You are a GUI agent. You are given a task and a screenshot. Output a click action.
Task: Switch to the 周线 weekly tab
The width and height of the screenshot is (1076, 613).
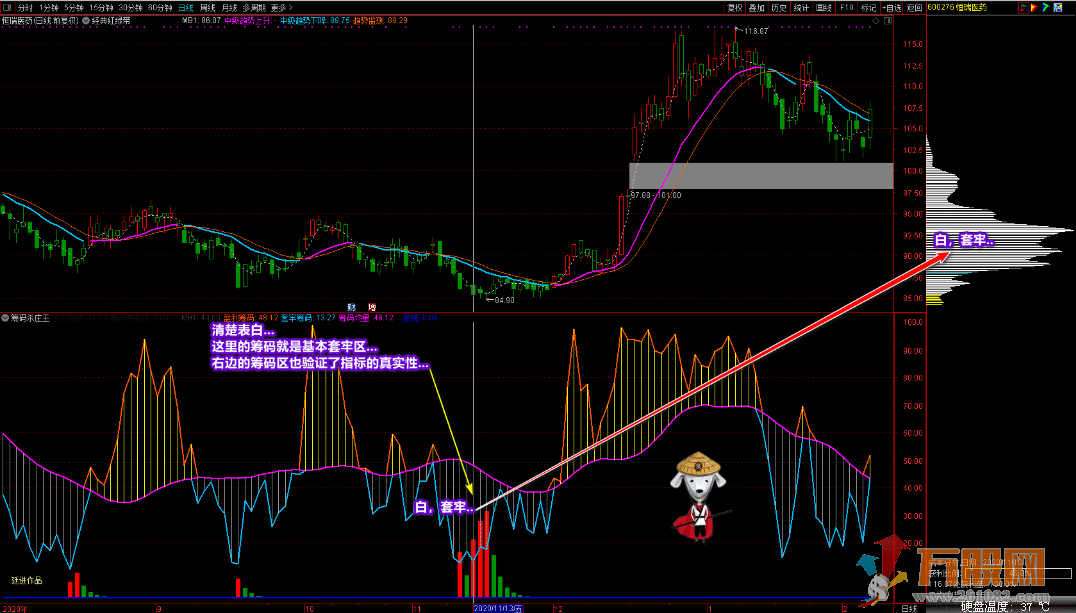click(x=207, y=7)
